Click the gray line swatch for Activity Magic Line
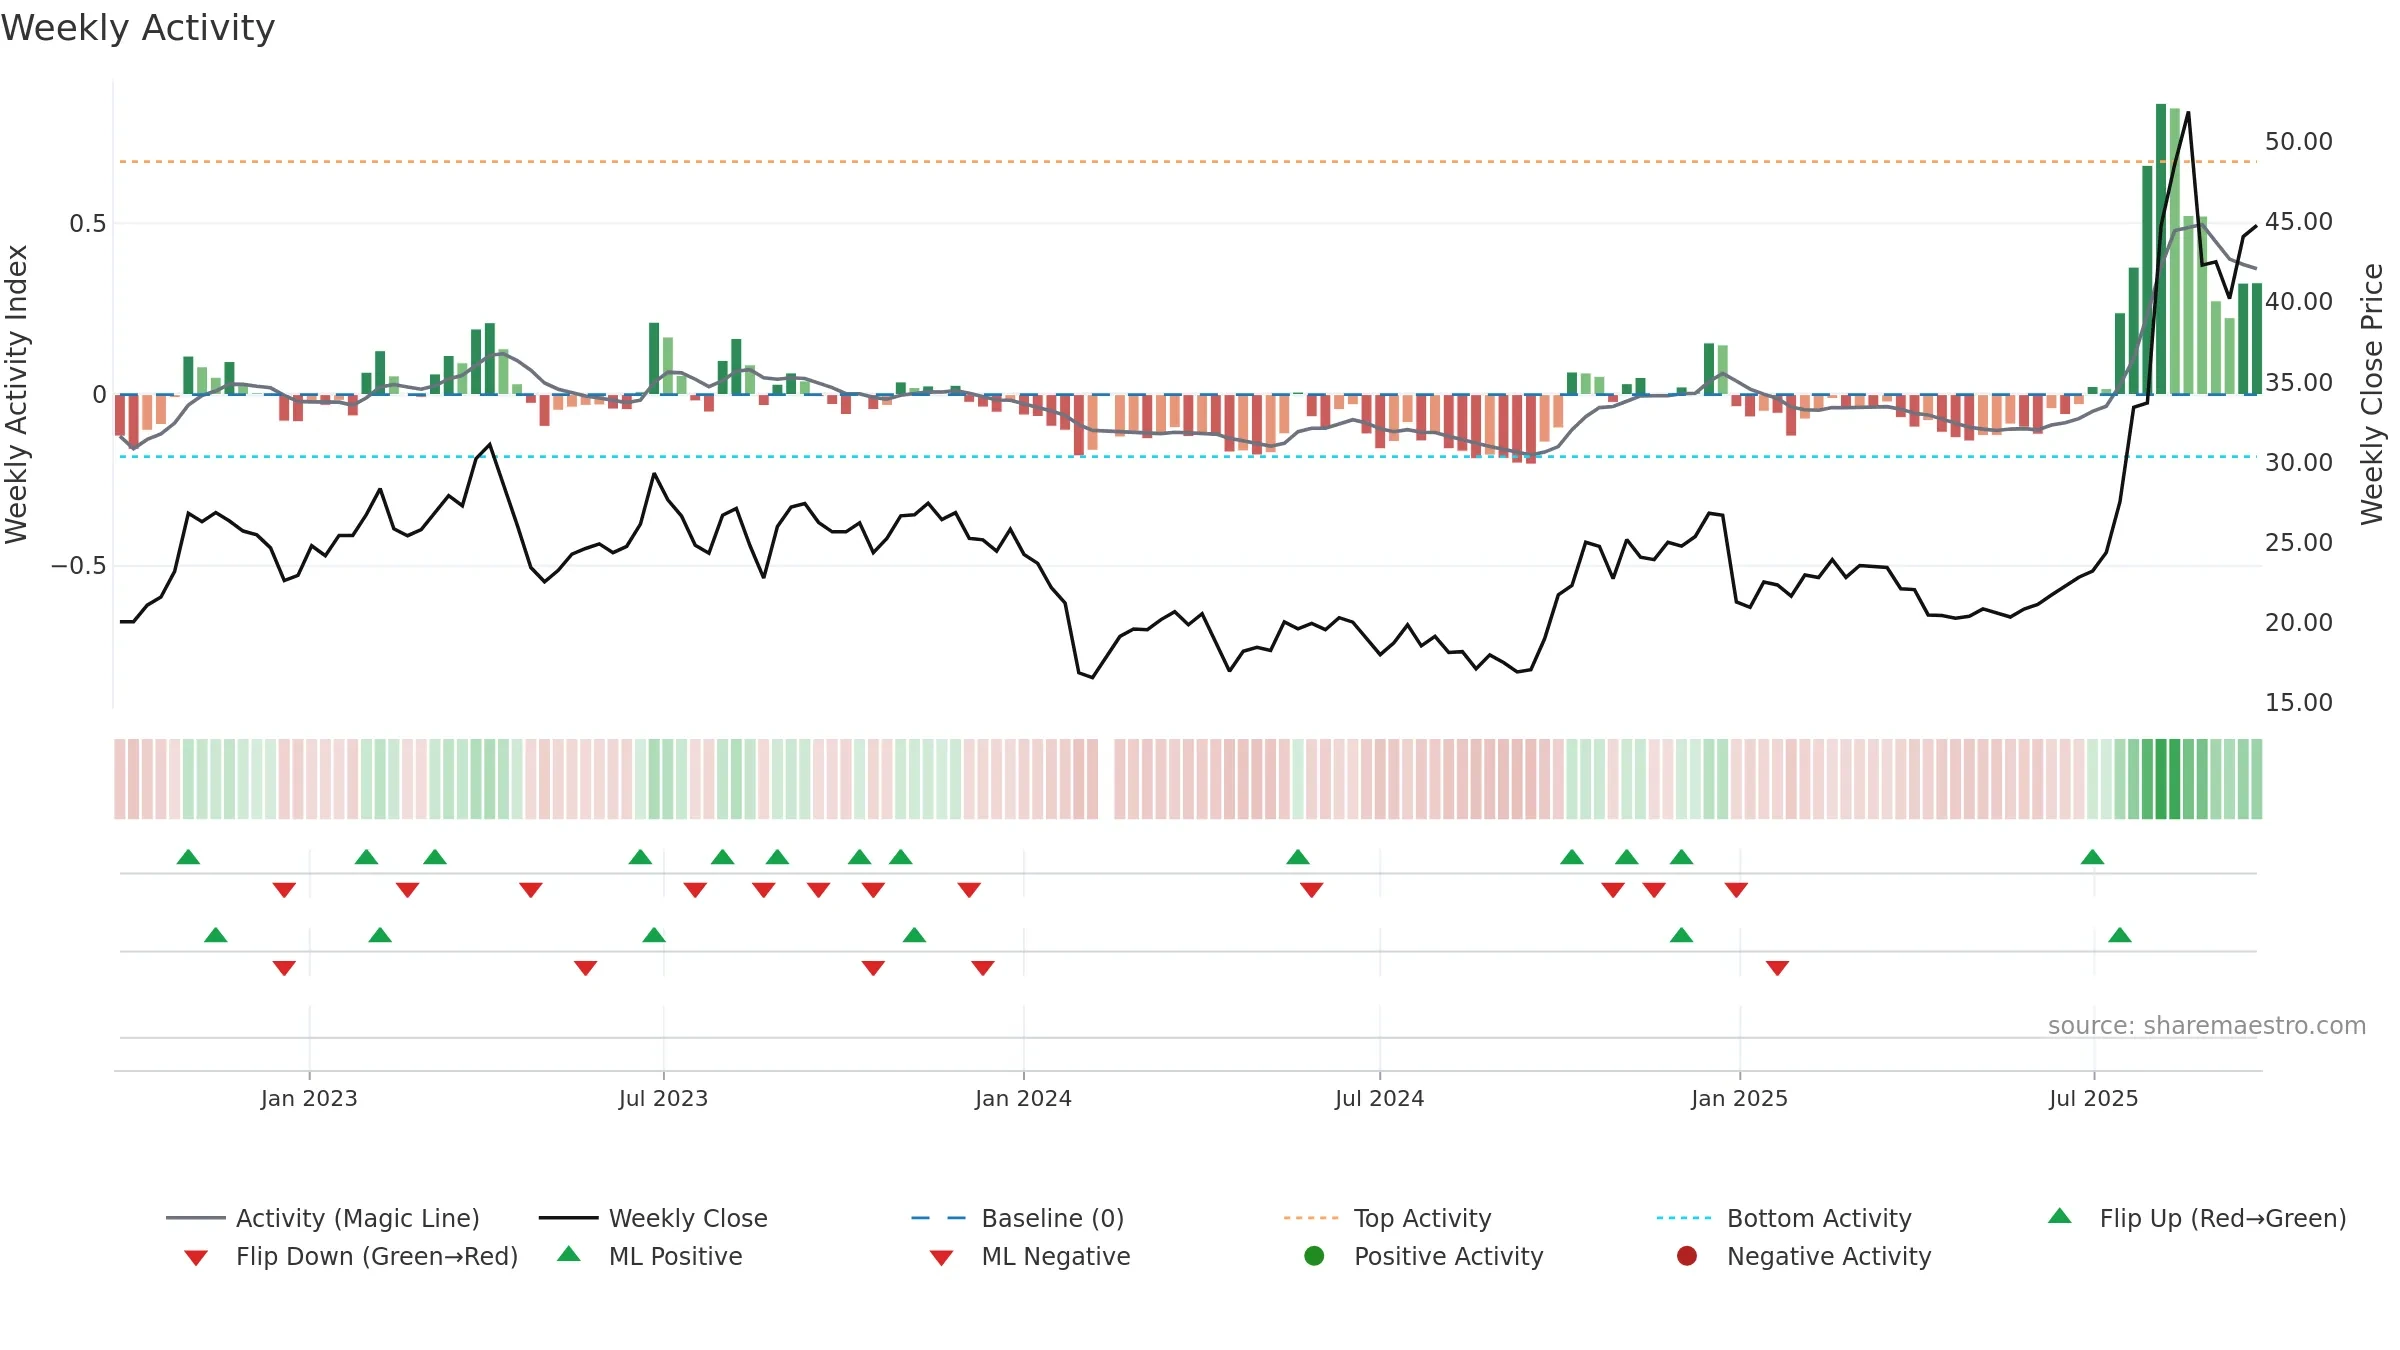This screenshot has height=1350, width=2400. pyautogui.click(x=196, y=1218)
